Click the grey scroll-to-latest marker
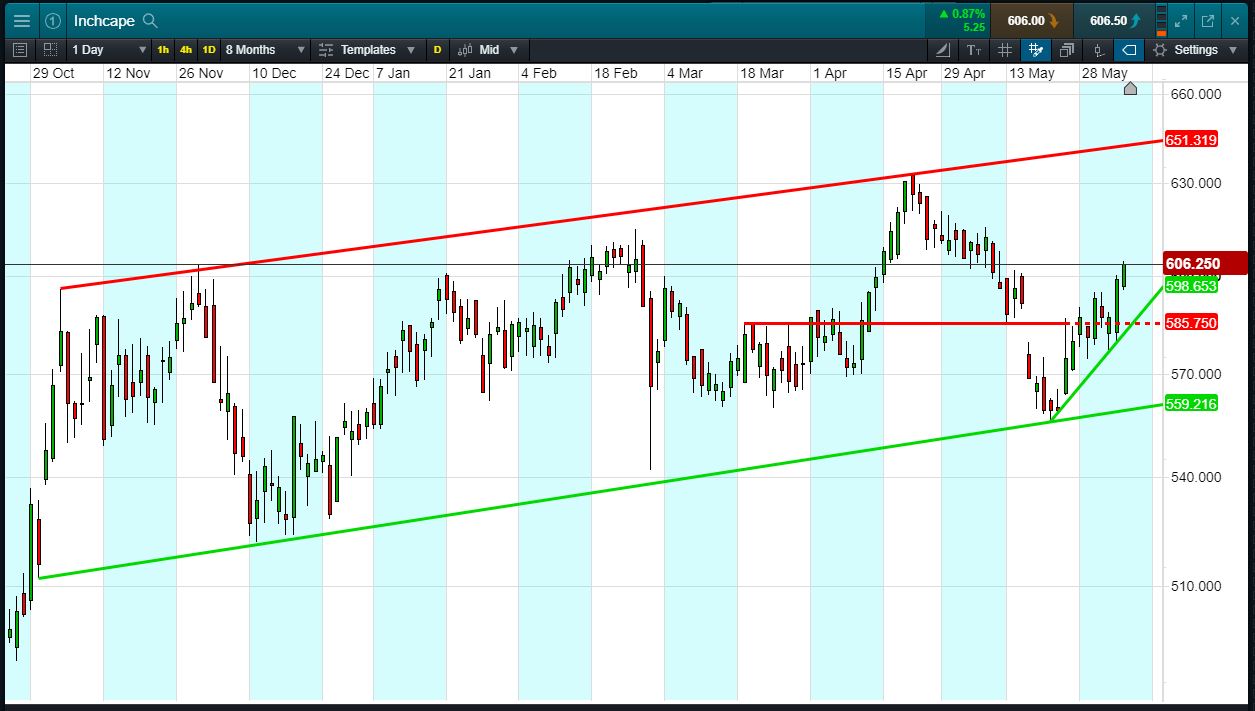Screen dimensions: 1255x711 (1130, 89)
